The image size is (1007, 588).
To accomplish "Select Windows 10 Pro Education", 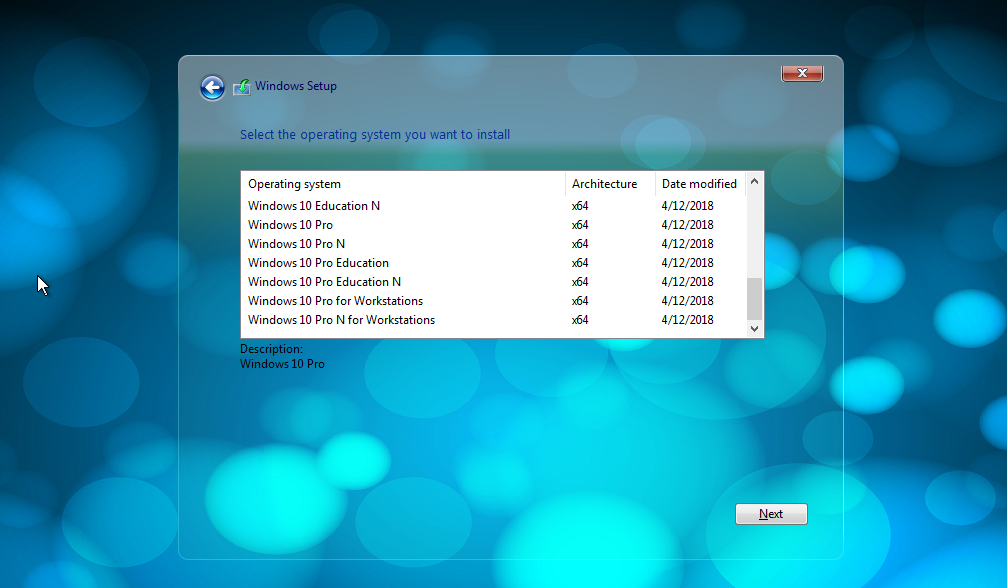I will point(318,263).
